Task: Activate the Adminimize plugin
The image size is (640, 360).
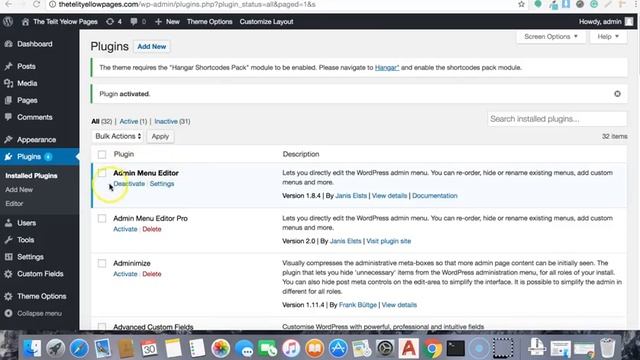Action: tap(125, 274)
